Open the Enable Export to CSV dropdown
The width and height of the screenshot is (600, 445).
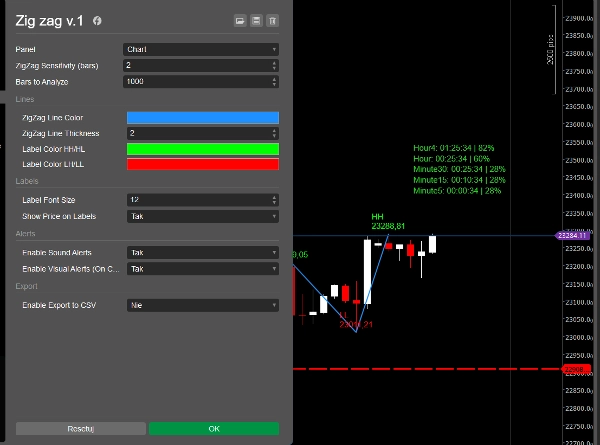201,305
